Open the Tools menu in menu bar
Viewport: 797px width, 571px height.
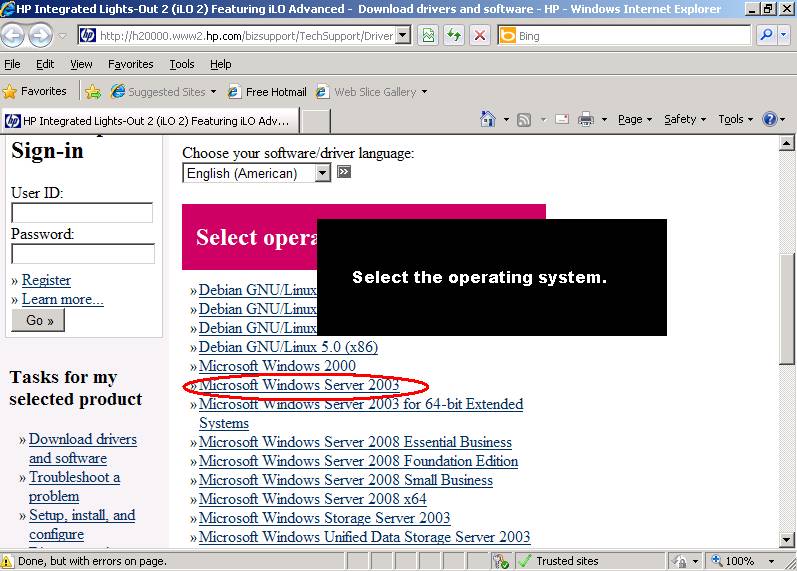coord(182,64)
